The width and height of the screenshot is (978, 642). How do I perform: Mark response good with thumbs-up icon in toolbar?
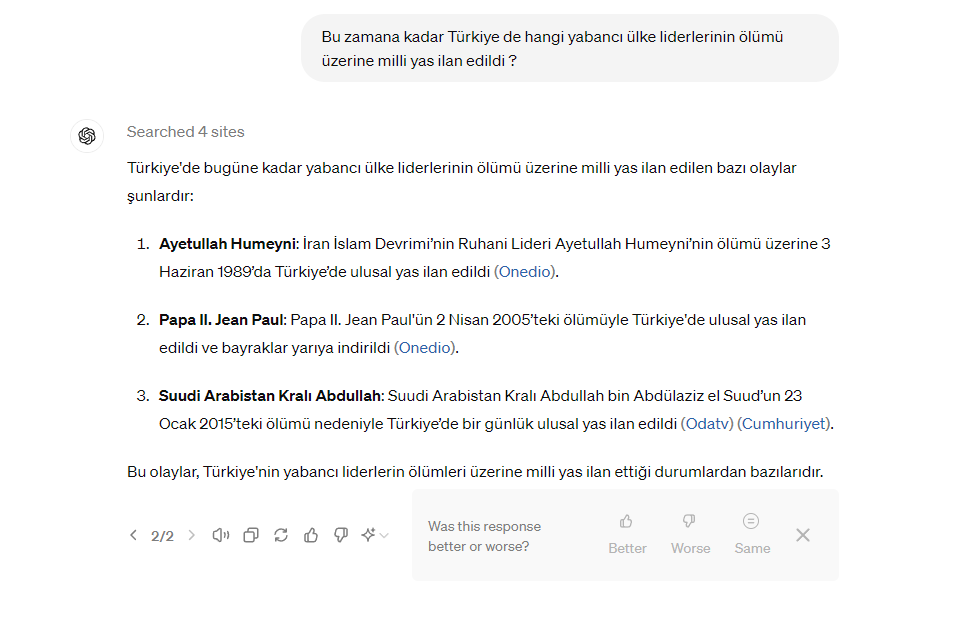[311, 535]
